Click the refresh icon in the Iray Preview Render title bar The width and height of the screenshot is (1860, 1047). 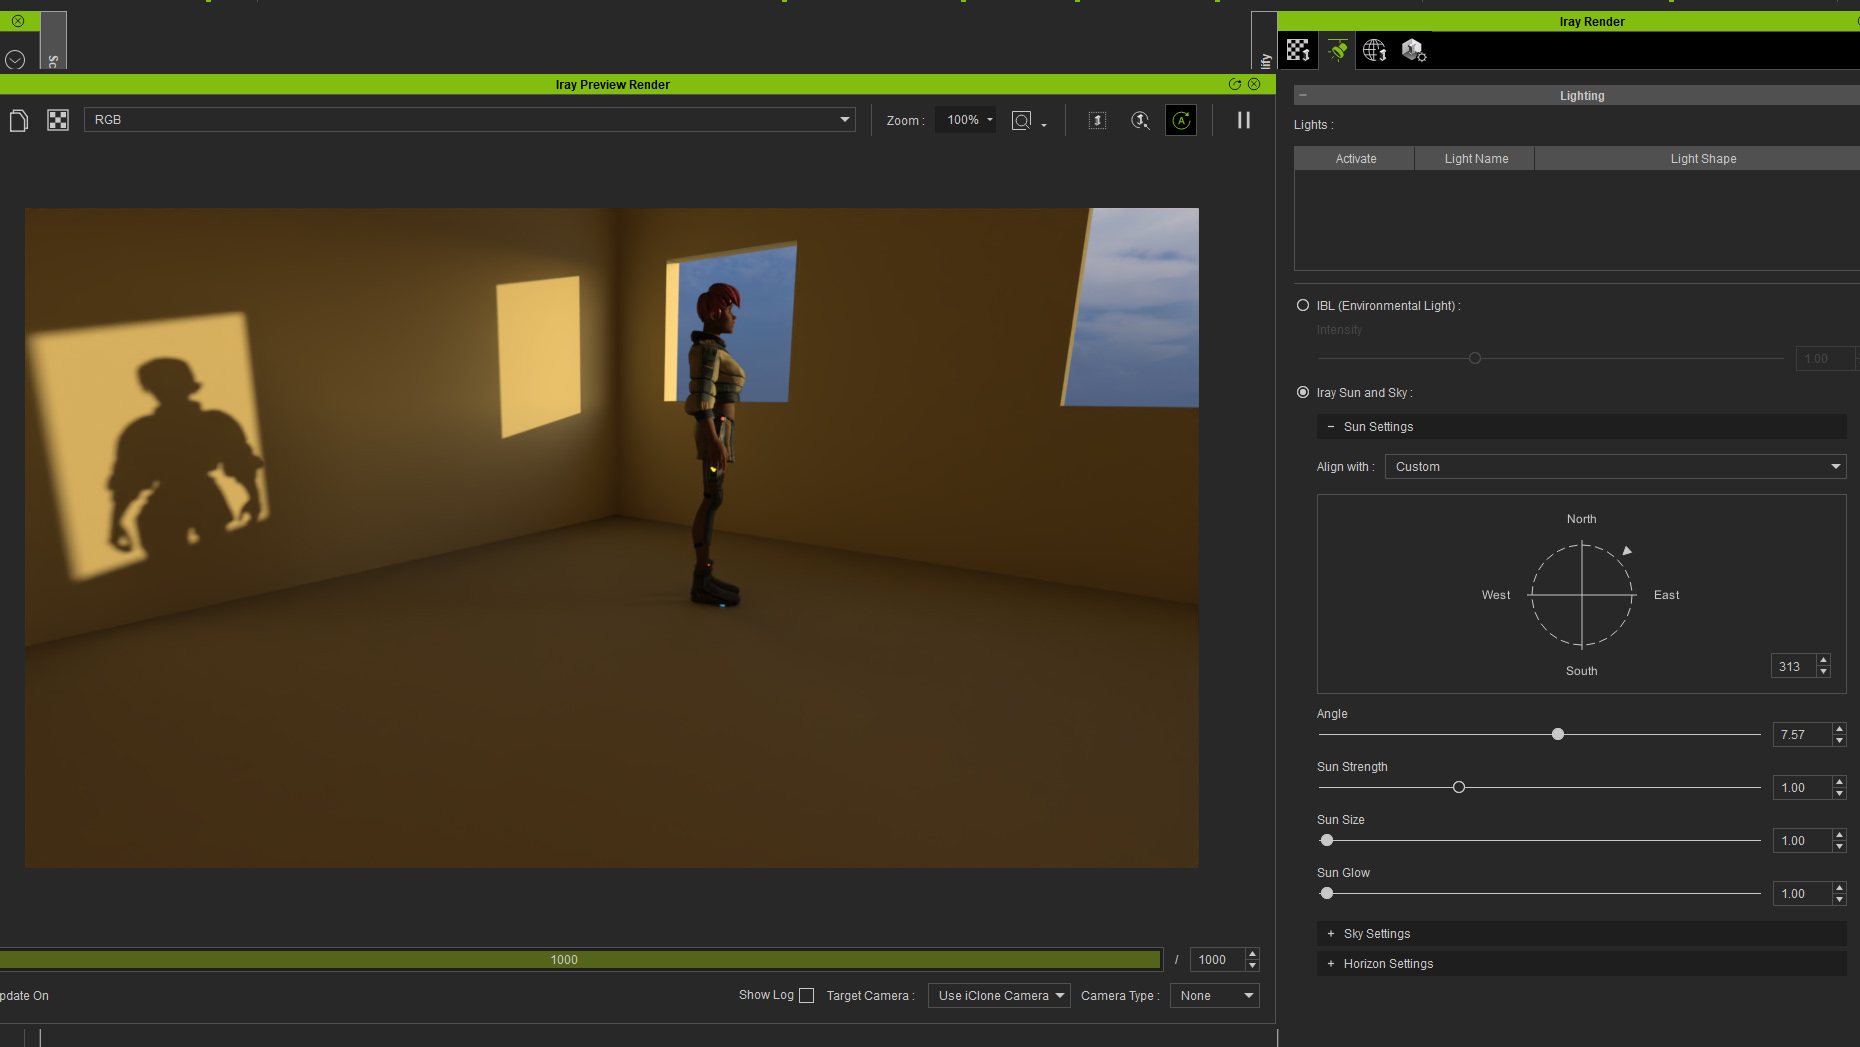point(1235,84)
